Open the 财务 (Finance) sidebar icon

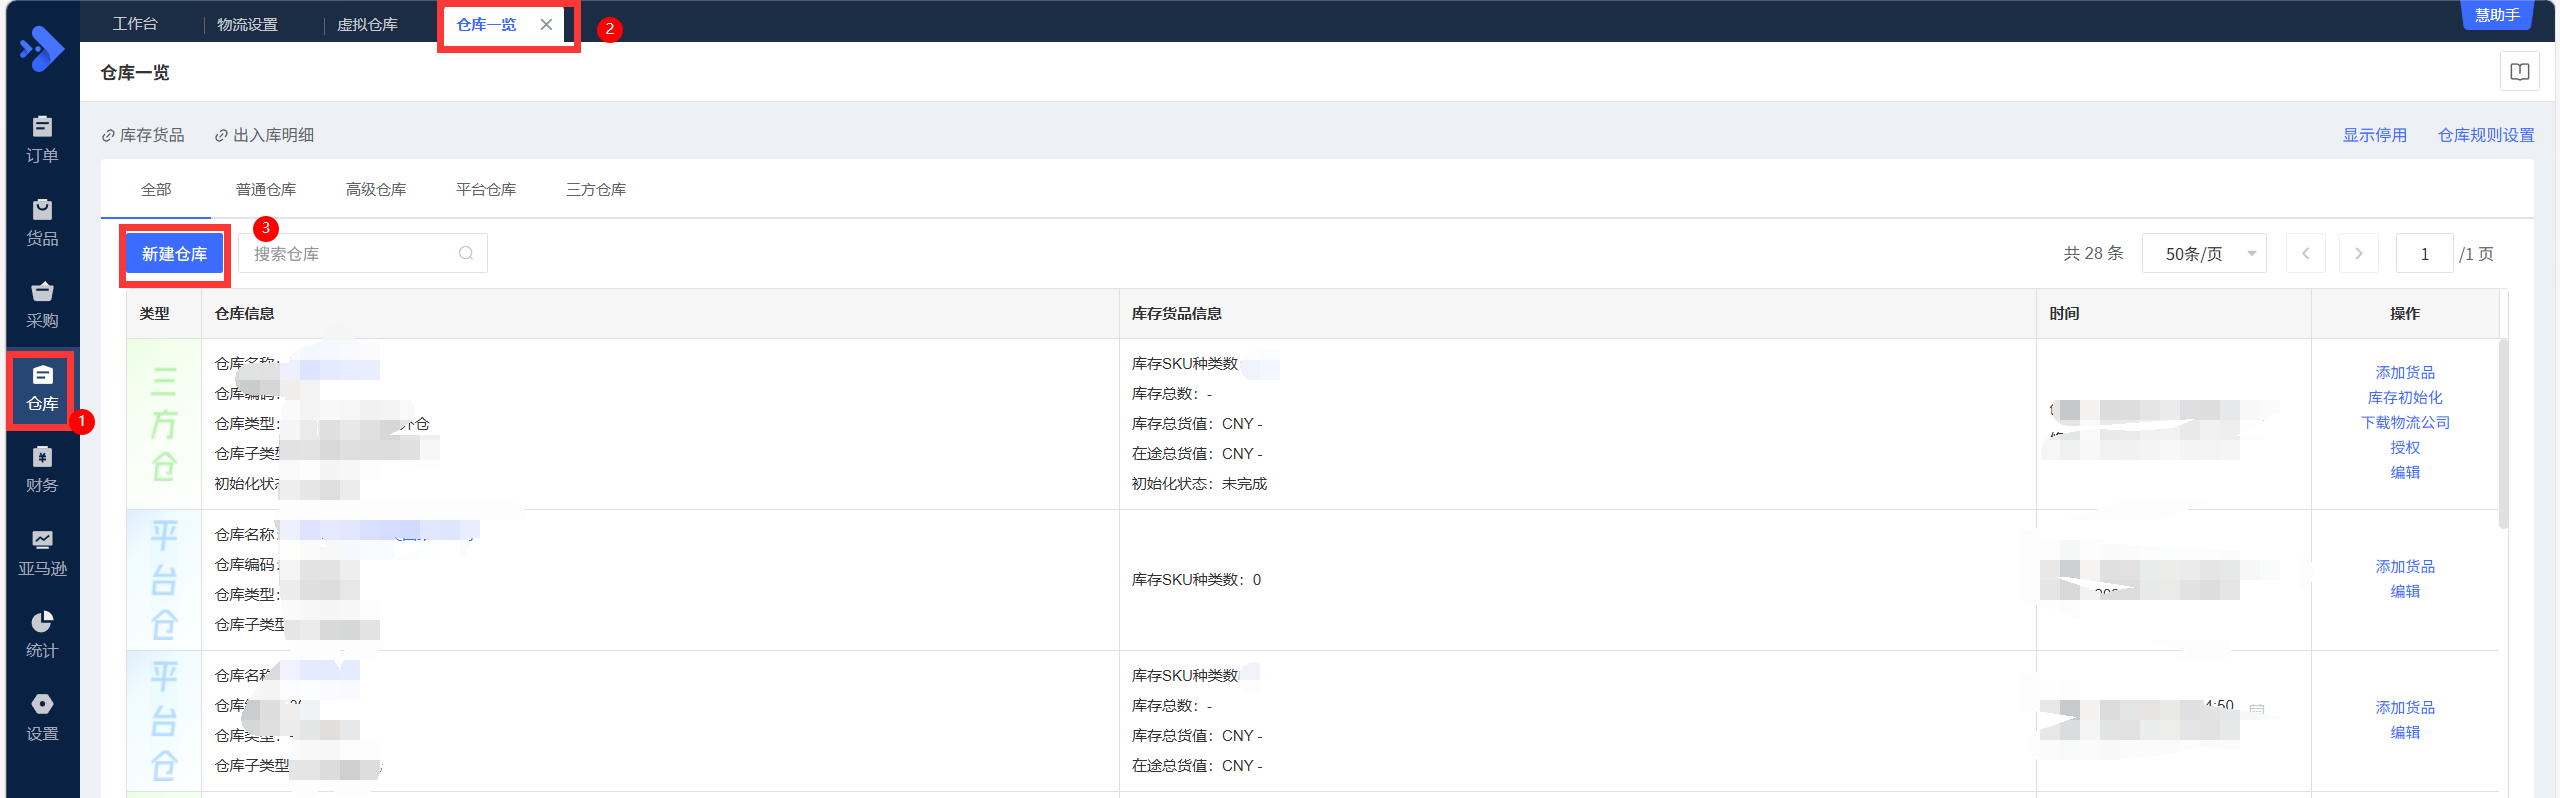(42, 469)
